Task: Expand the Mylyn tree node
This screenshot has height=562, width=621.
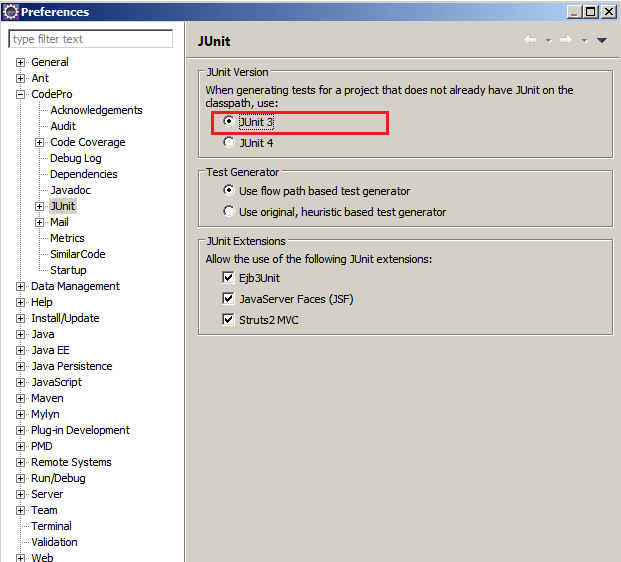Action: pyautogui.click(x=20, y=415)
